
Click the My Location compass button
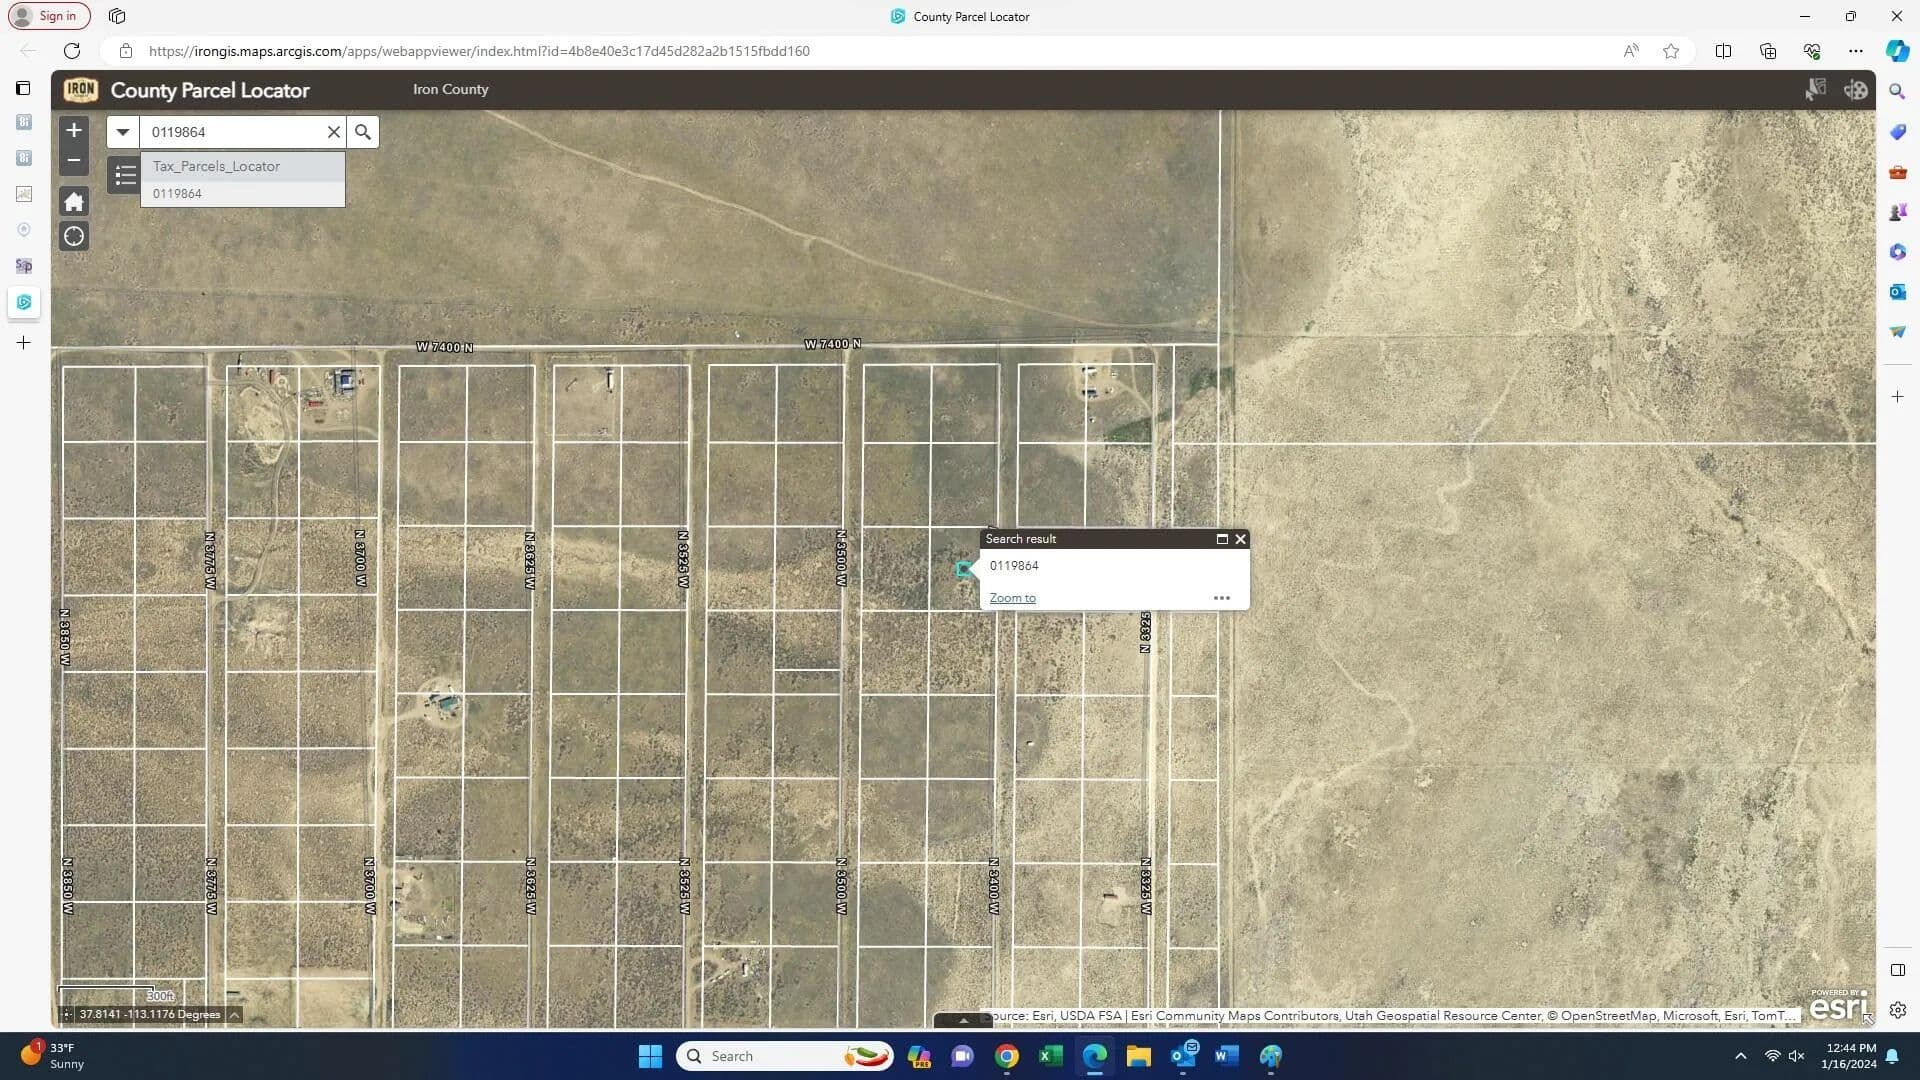tap(74, 237)
